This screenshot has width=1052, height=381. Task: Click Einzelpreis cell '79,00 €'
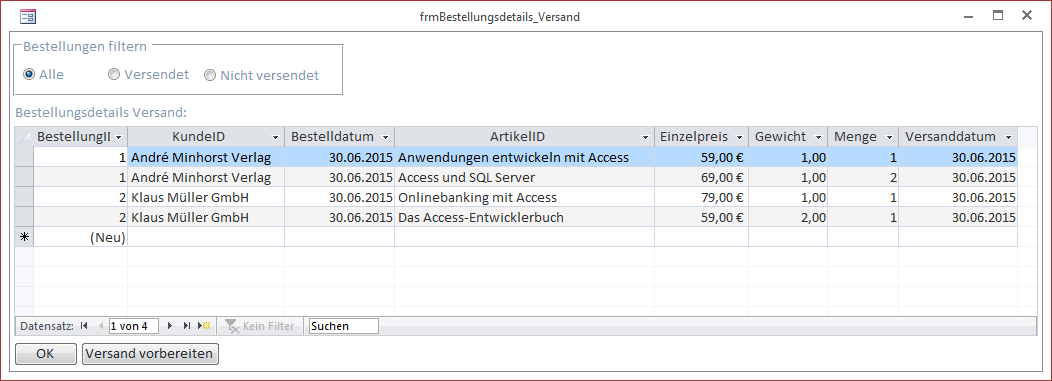click(702, 198)
